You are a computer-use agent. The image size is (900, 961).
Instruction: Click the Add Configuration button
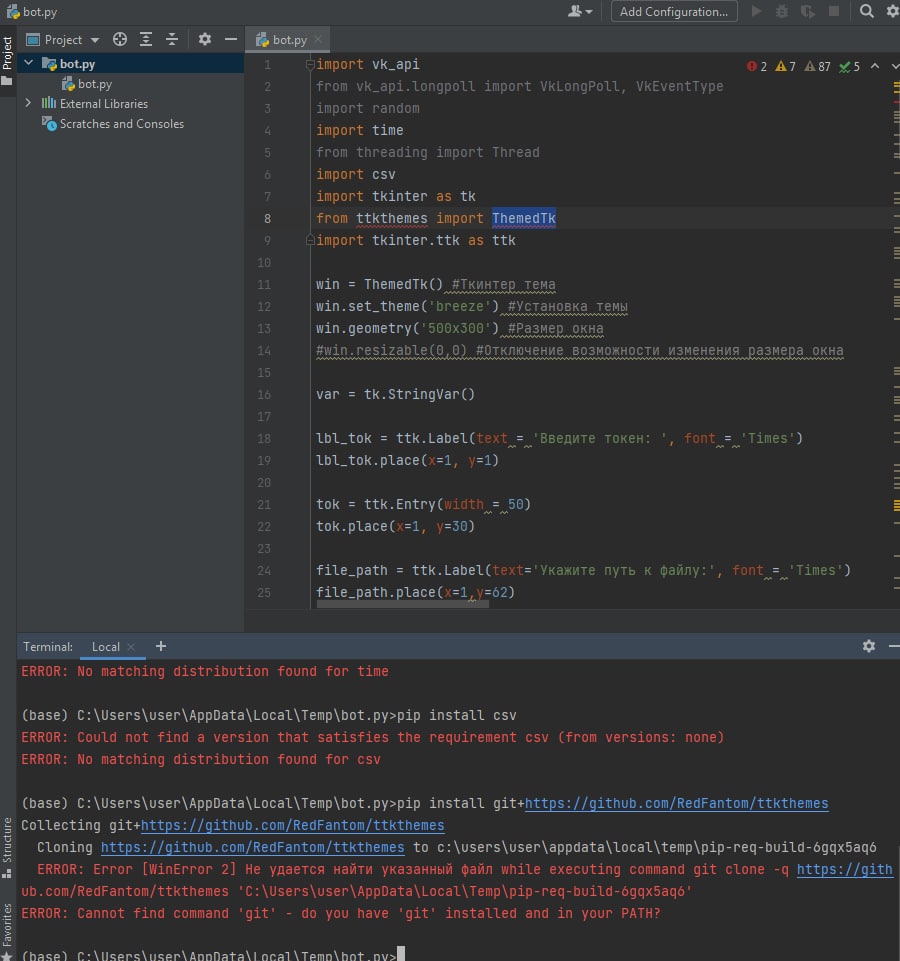coord(673,12)
